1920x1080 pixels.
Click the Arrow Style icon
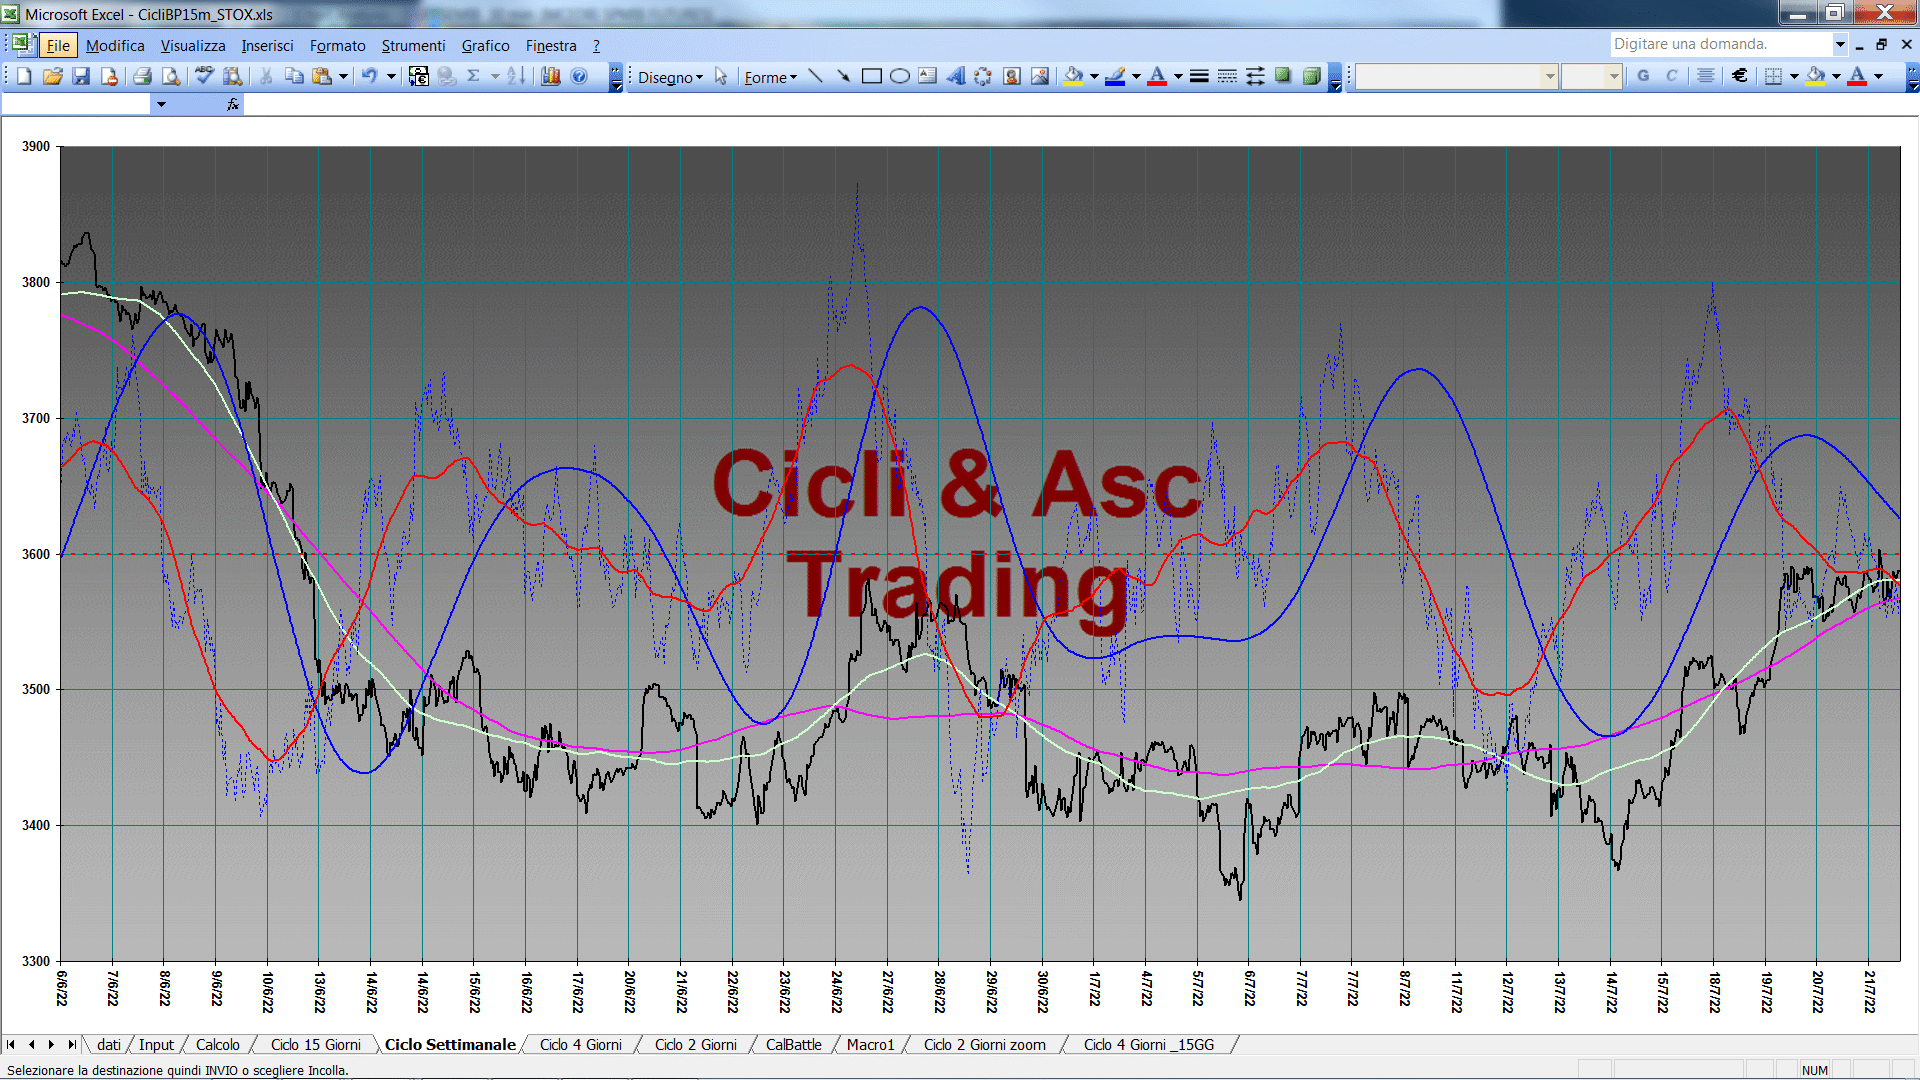click(x=1255, y=76)
